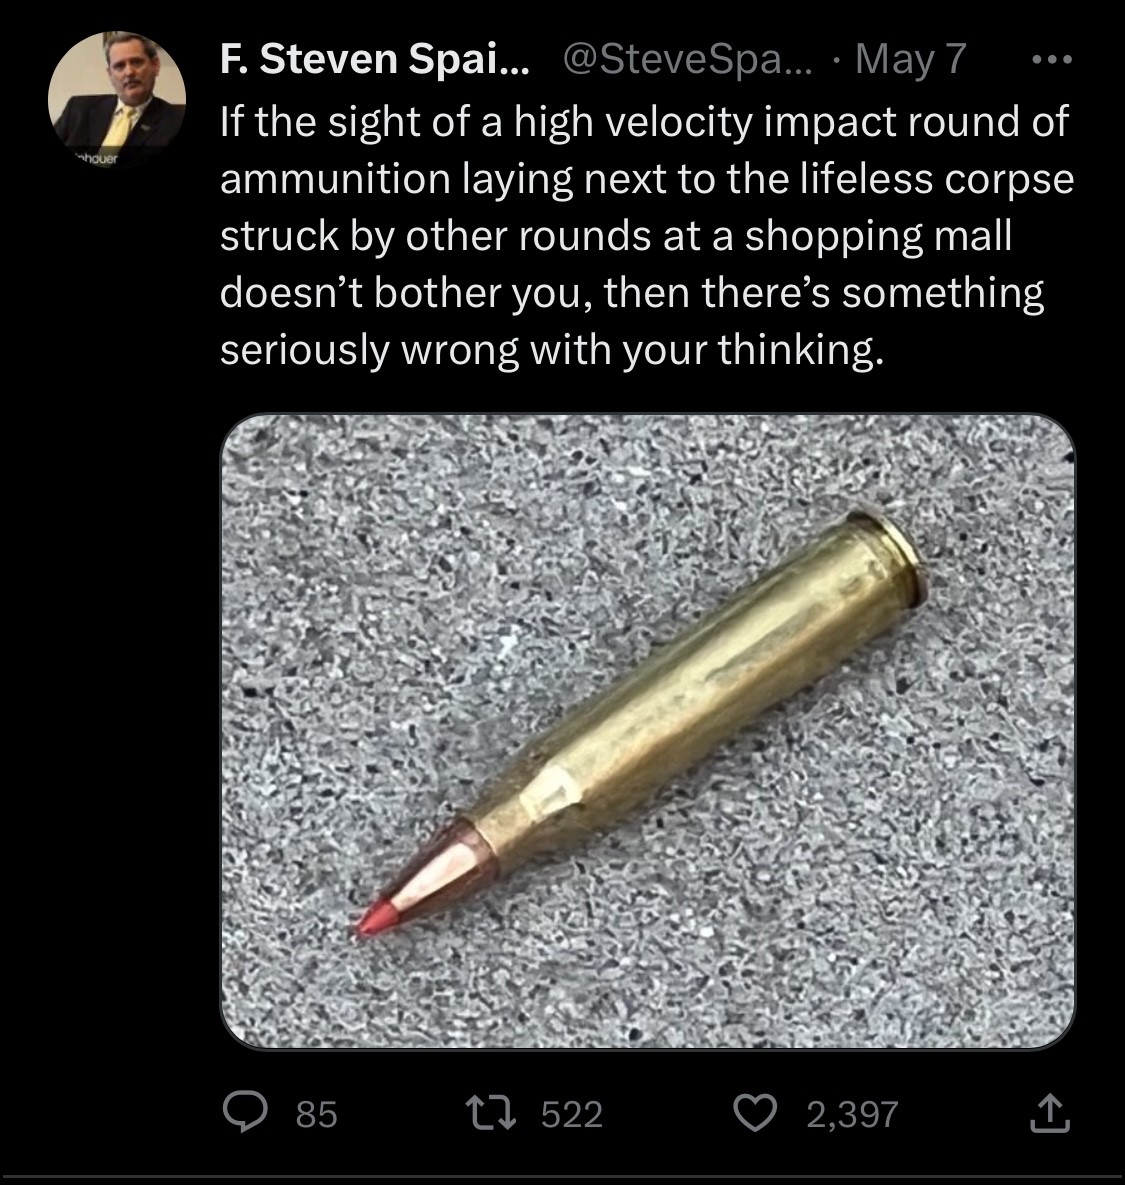The image size is (1125, 1185).
Task: View the 2,397 likes count
Action: (852, 1115)
